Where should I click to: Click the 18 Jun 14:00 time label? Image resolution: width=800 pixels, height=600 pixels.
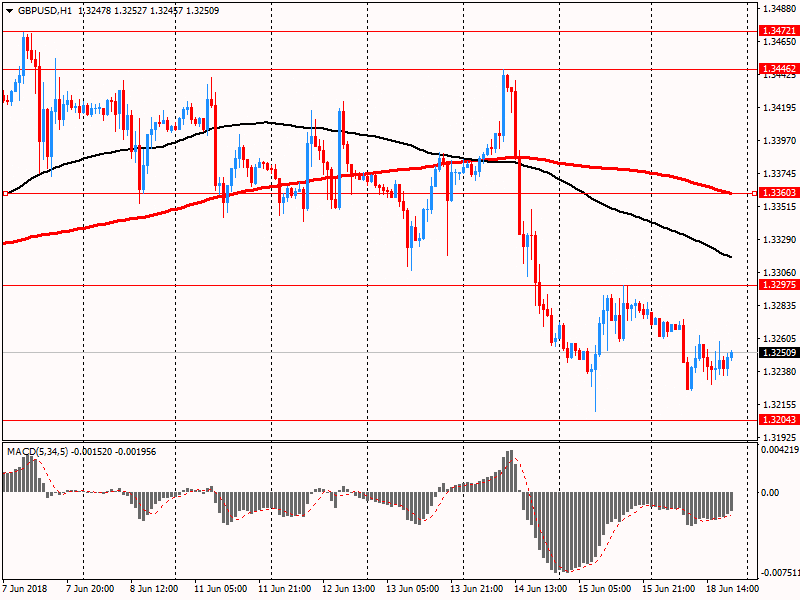[733, 589]
